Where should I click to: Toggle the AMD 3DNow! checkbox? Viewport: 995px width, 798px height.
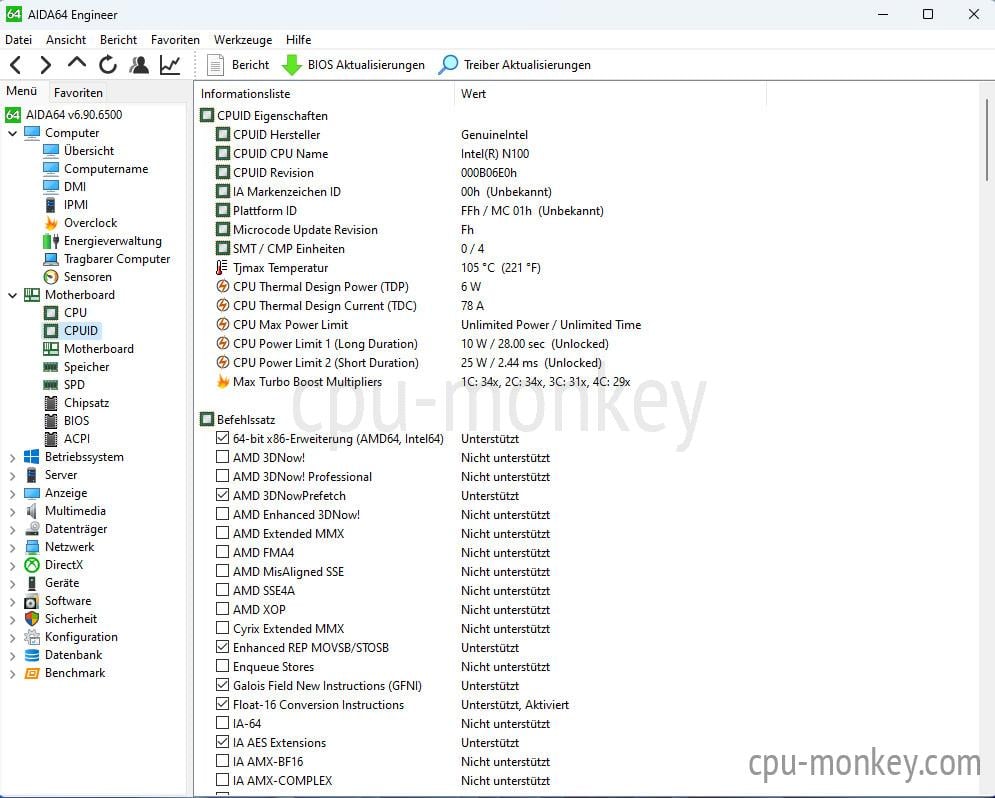point(222,457)
